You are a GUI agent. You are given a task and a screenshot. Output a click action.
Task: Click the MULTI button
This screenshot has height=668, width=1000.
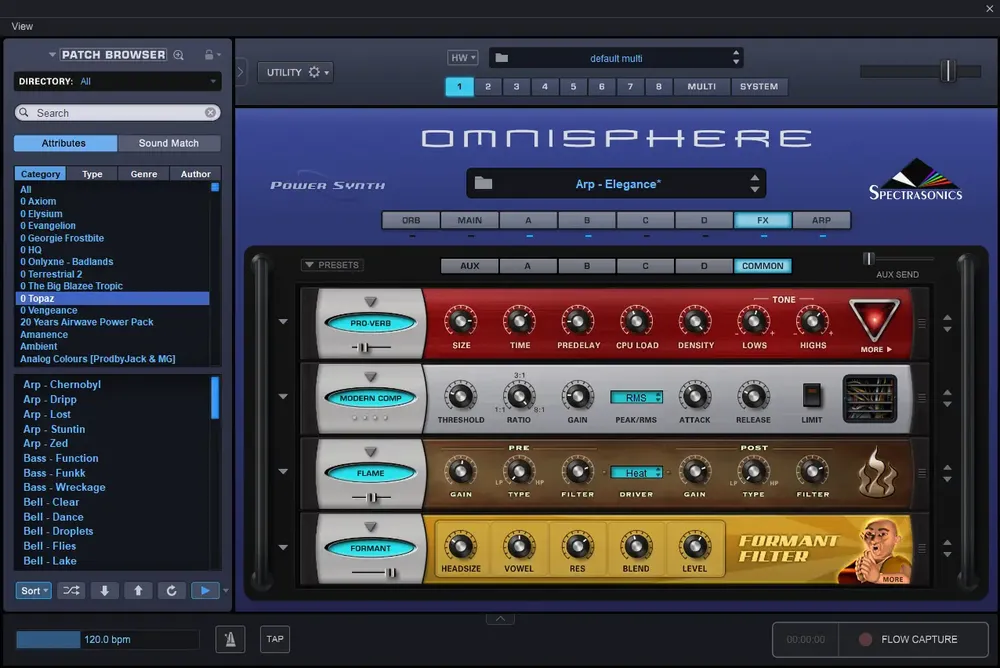(702, 86)
